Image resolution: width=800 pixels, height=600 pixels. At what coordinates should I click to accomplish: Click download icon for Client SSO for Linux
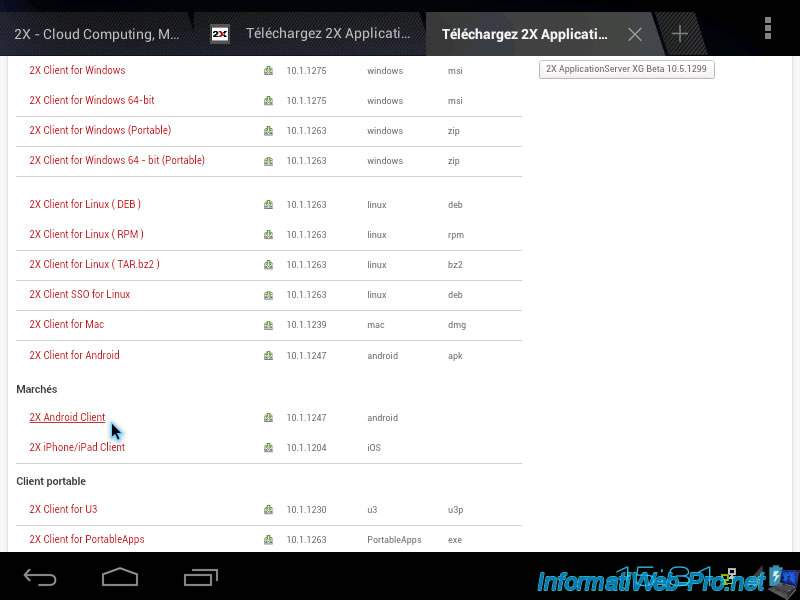(268, 295)
